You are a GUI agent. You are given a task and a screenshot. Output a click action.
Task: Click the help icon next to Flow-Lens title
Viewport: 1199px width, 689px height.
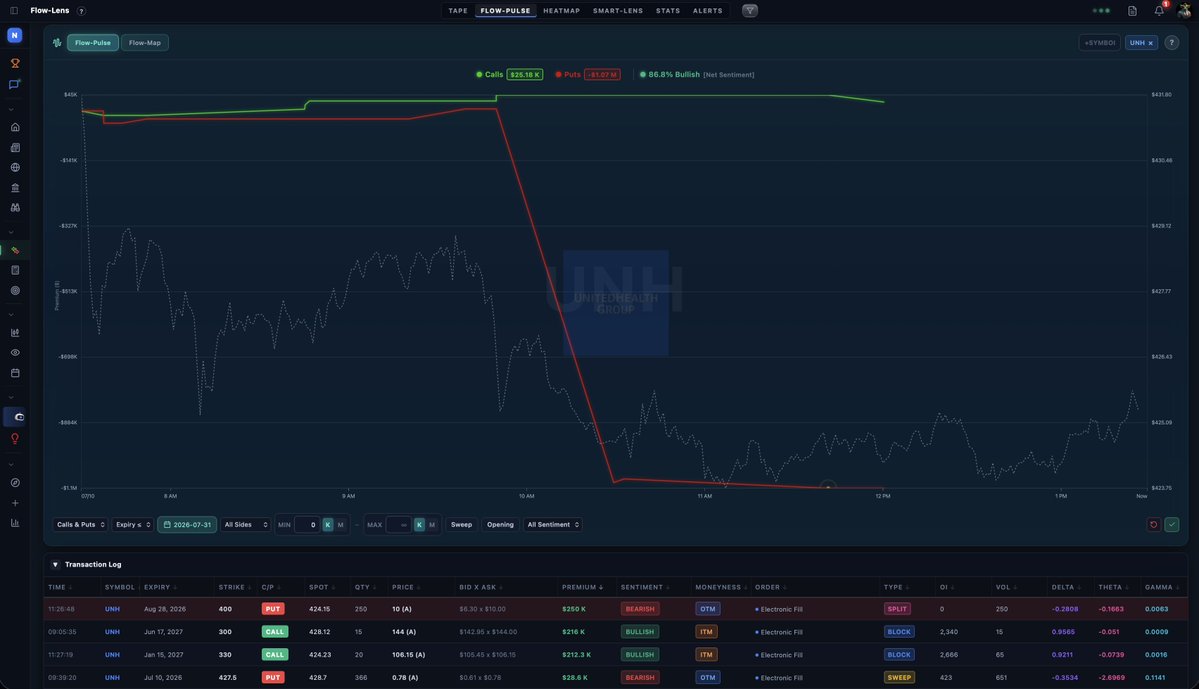[81, 11]
